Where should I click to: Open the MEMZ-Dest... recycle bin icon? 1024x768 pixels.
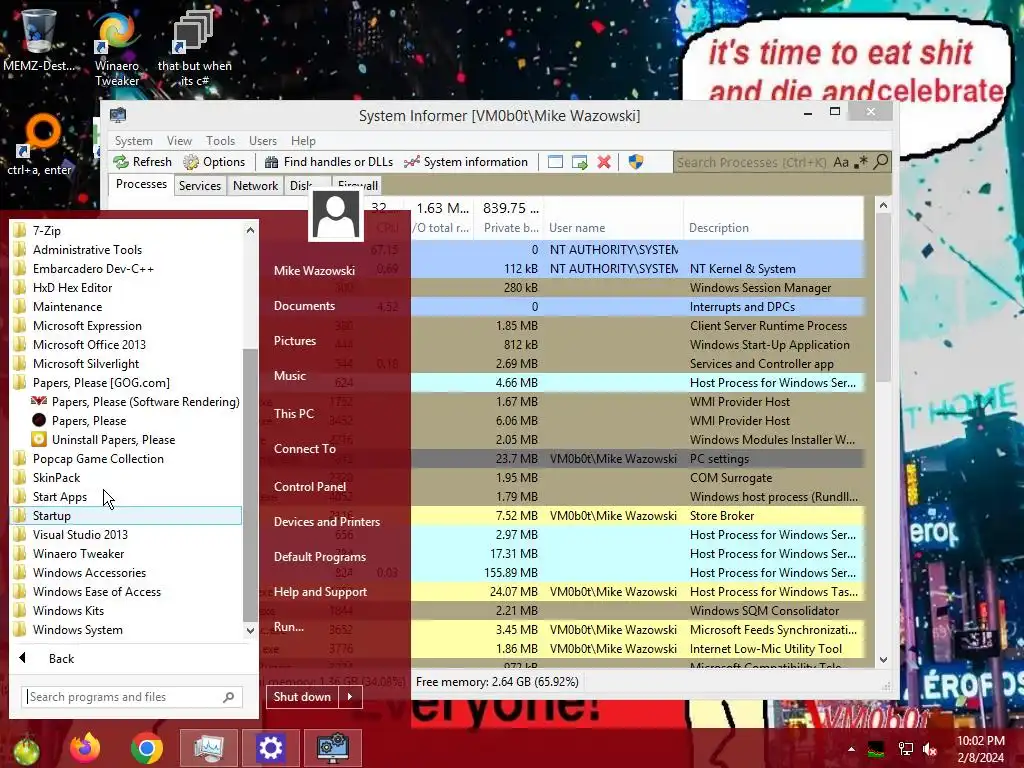click(39, 40)
